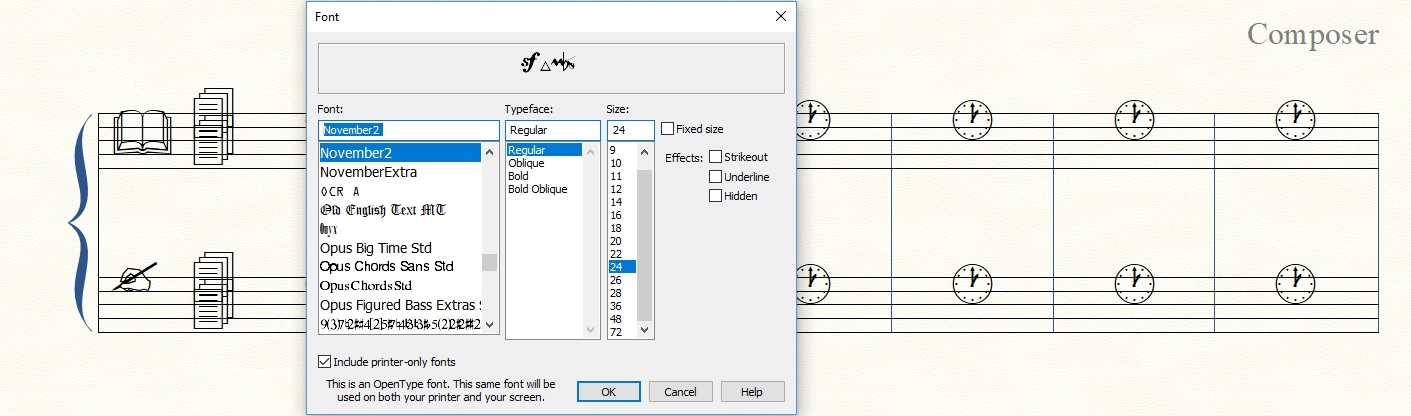The width and height of the screenshot is (1411, 416).
Task: Select the stacked pages symbol on the upper staff
Action: click(x=212, y=121)
